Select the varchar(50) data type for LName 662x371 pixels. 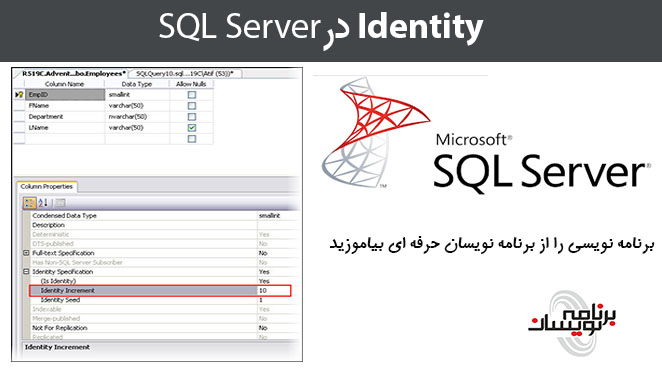(x=137, y=127)
